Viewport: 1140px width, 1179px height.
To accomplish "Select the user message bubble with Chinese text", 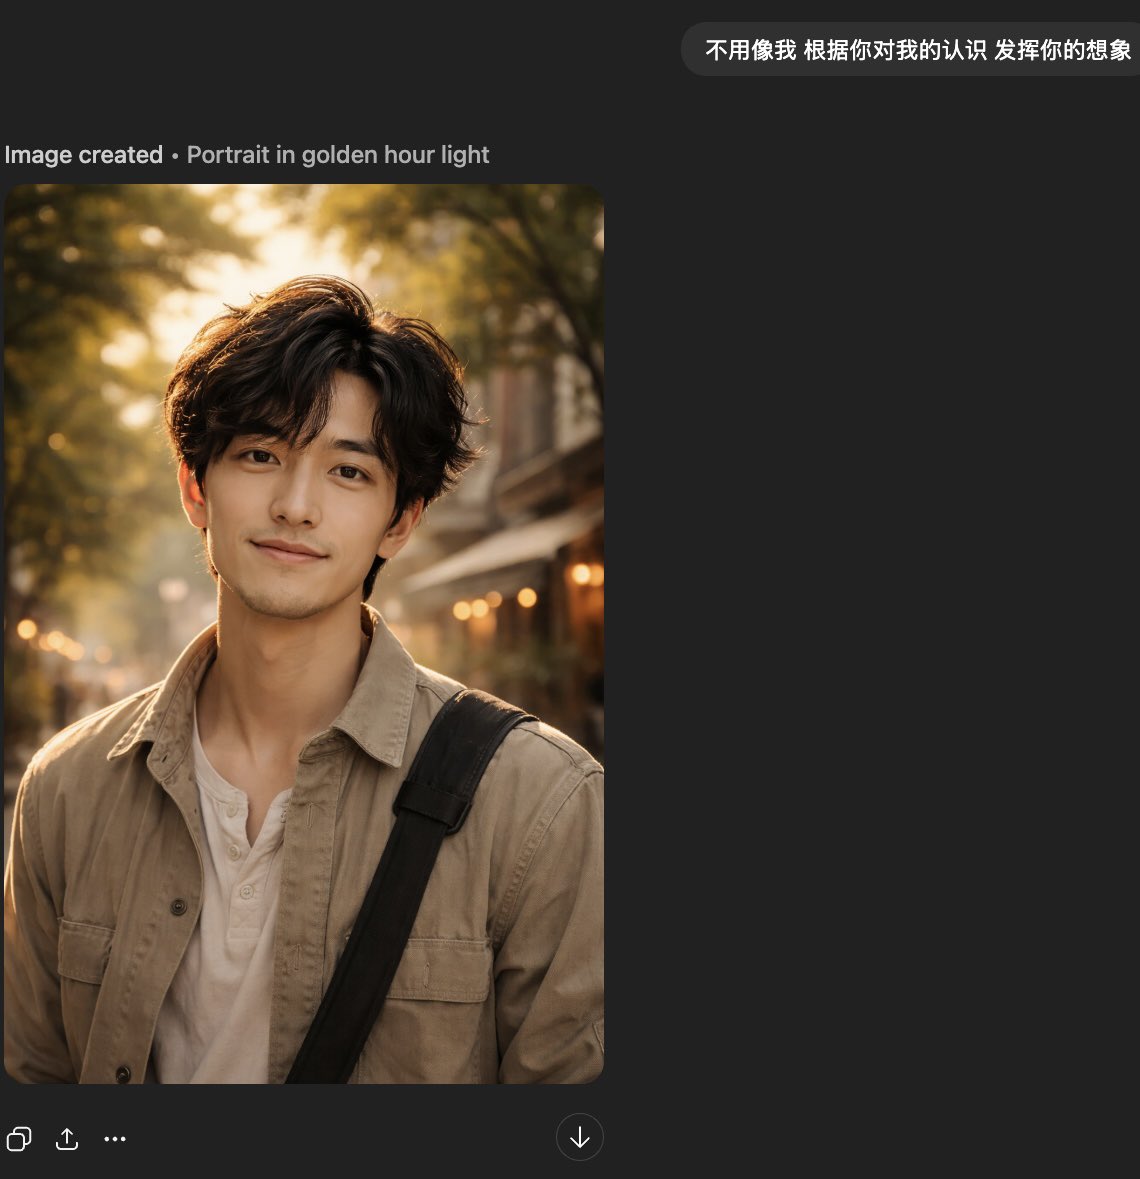I will (910, 50).
